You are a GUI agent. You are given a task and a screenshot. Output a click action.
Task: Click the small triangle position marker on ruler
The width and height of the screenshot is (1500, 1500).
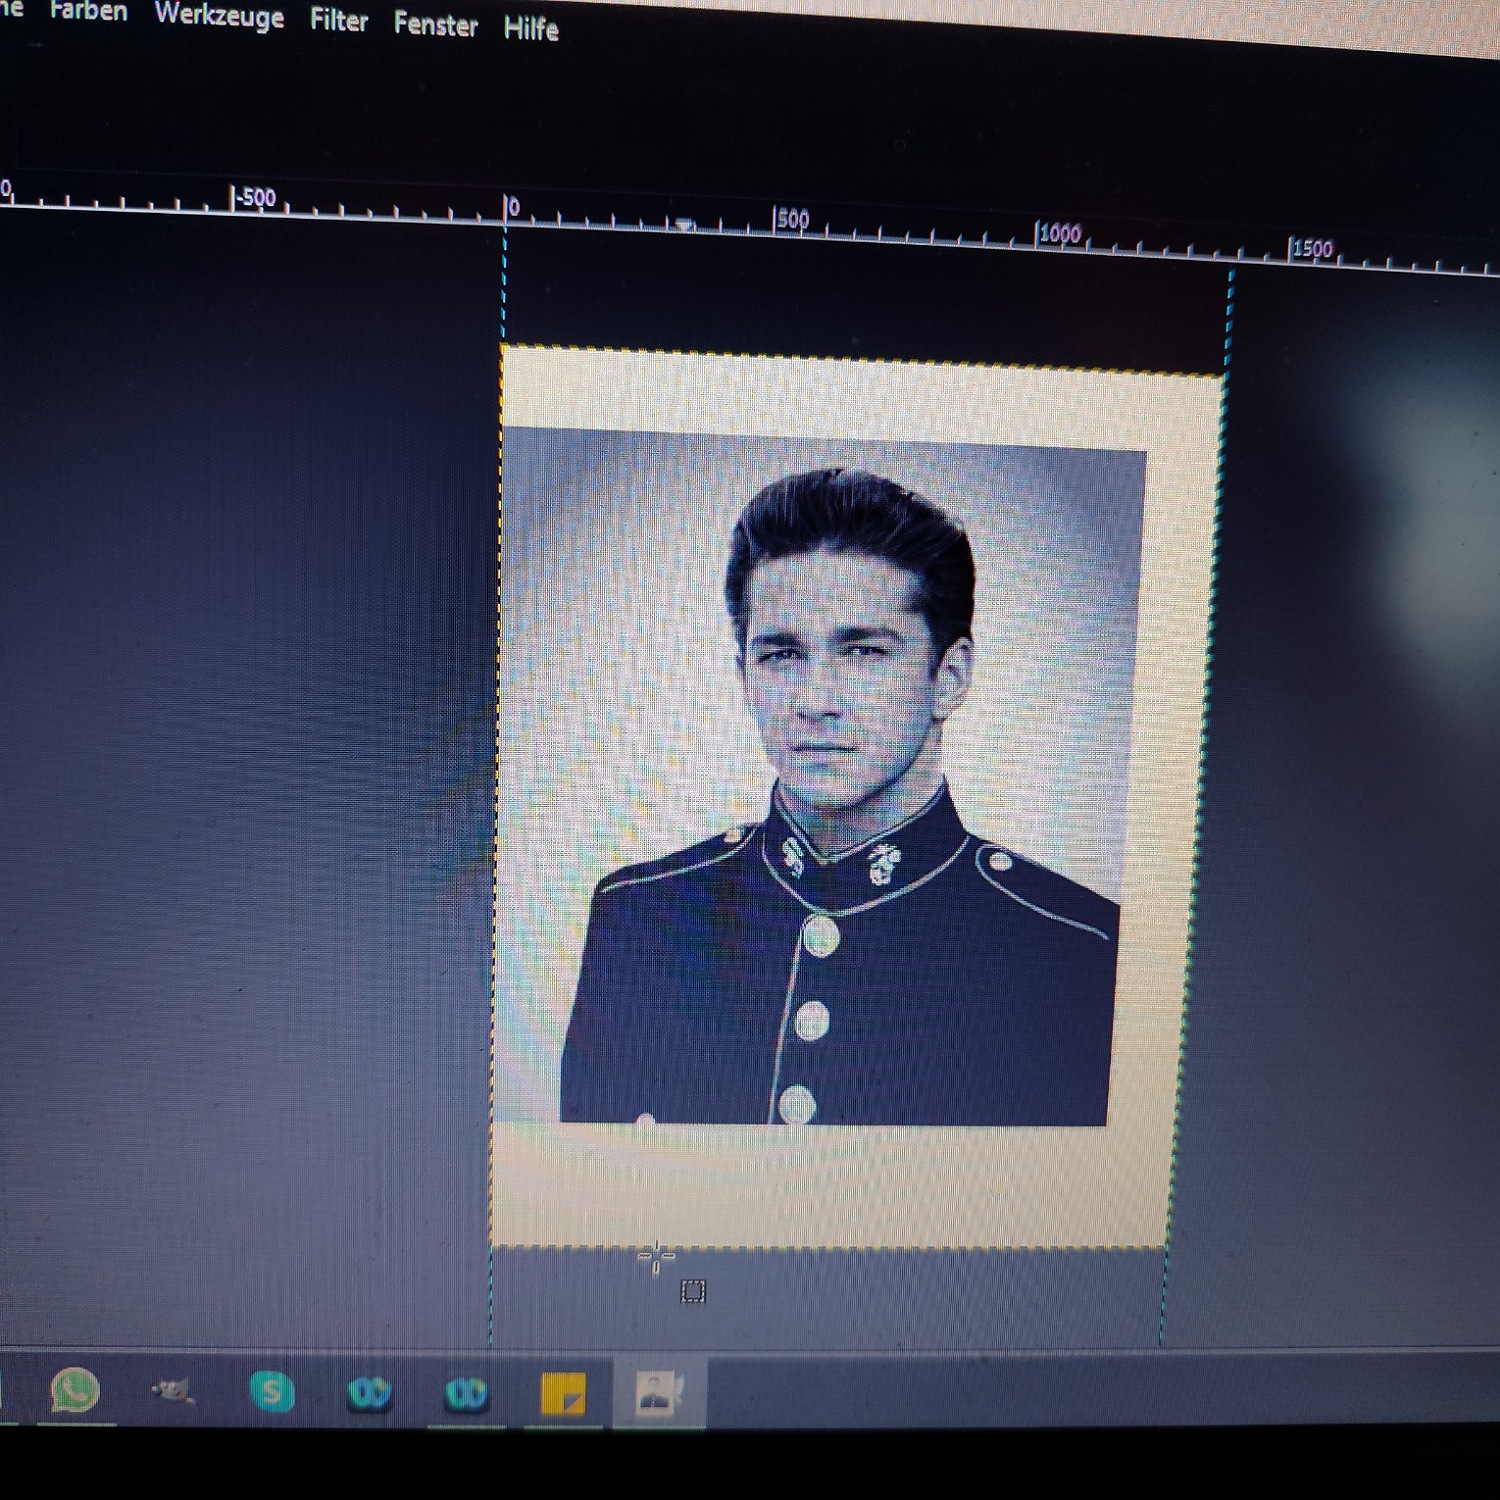coord(684,225)
